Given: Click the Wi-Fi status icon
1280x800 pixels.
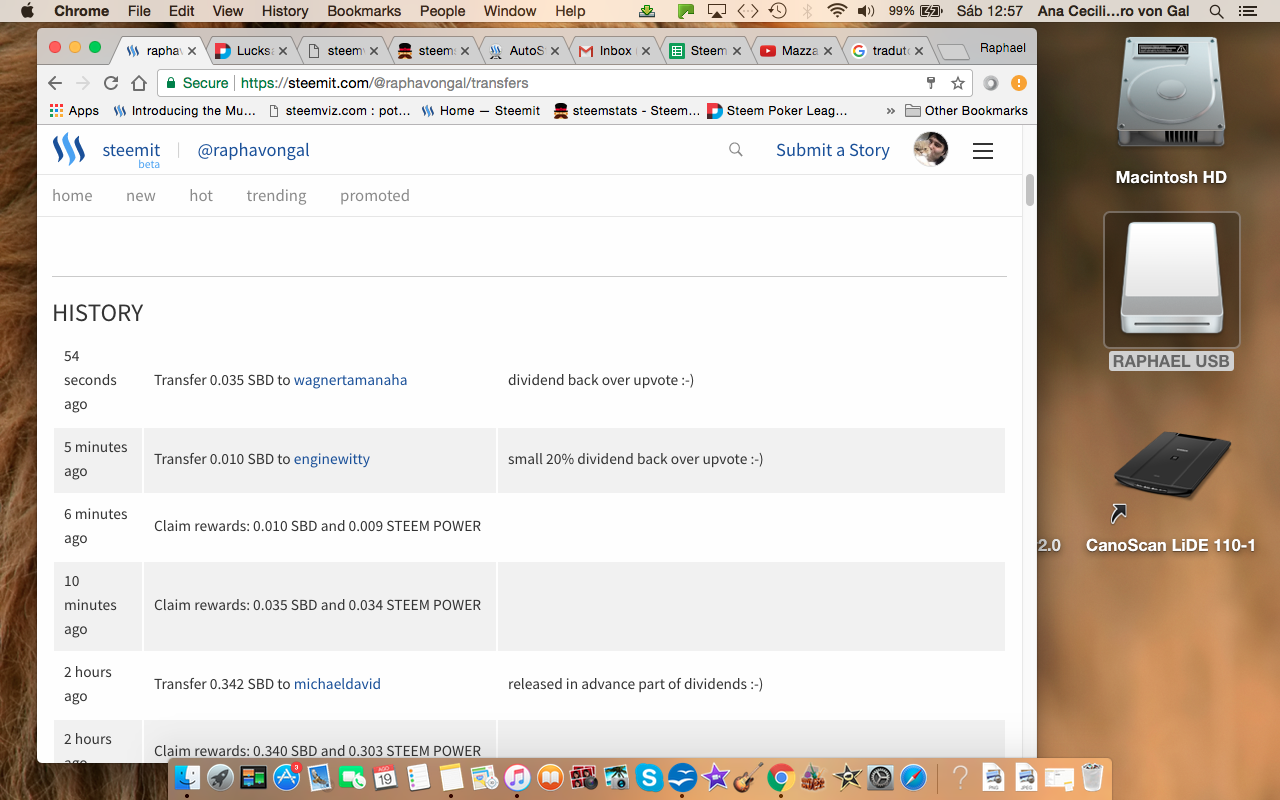Looking at the screenshot, I should click(x=837, y=11).
